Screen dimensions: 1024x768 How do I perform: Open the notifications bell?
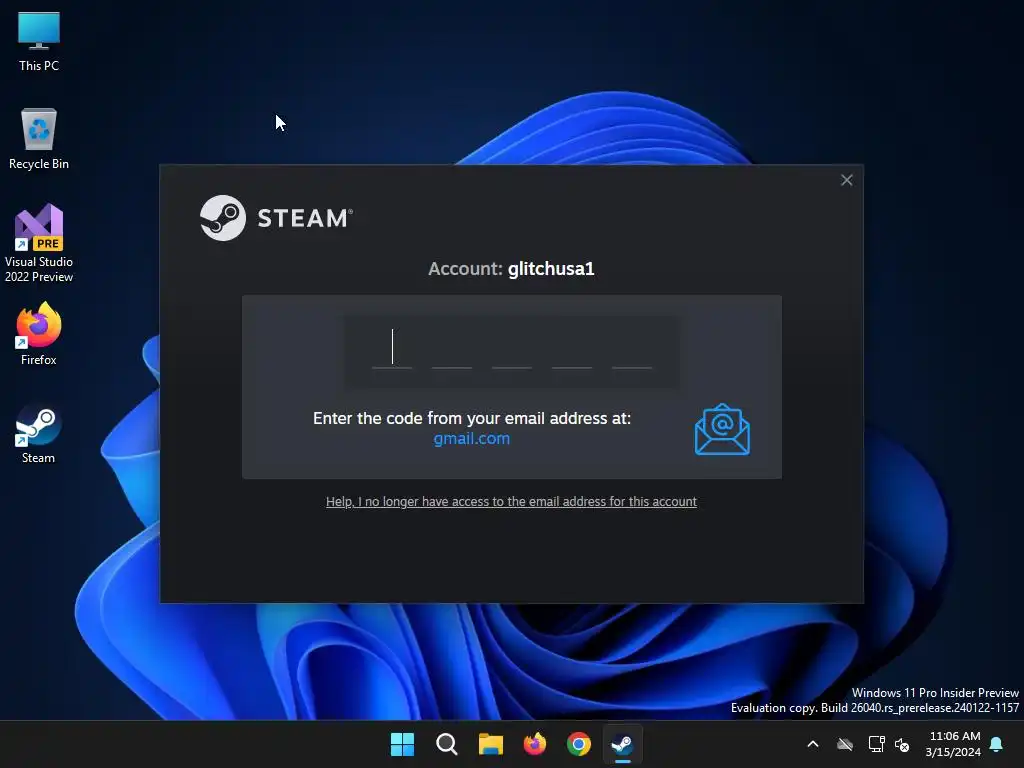[997, 744]
